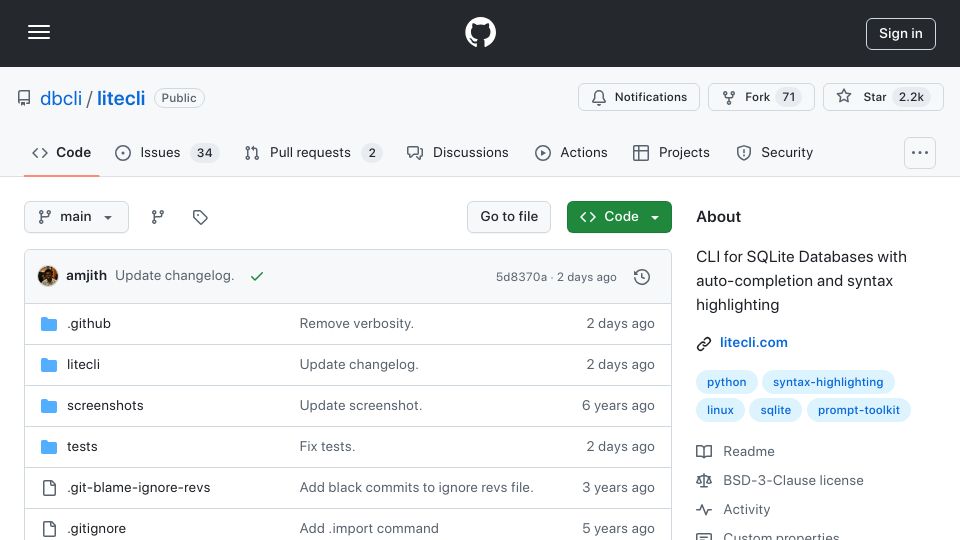Go to GitHub homepage via Octocat logo
This screenshot has height=540, width=960.
coord(480,32)
